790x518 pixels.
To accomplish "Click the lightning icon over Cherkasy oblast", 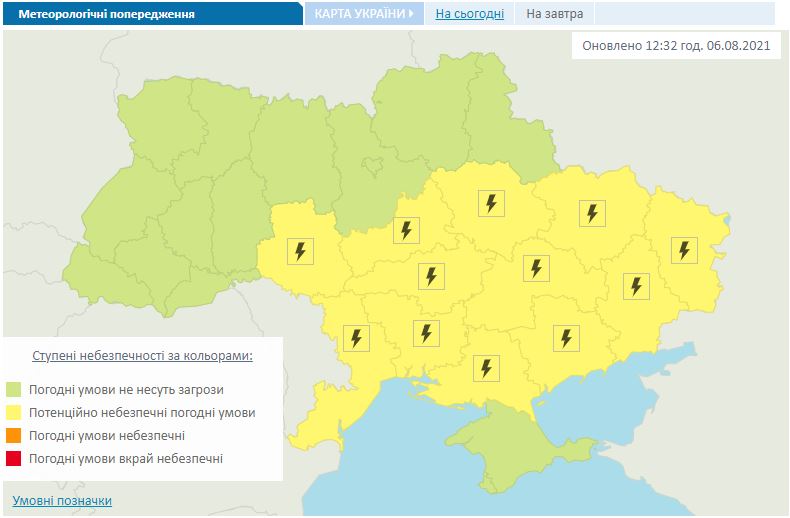I will pyautogui.click(x=405, y=230).
